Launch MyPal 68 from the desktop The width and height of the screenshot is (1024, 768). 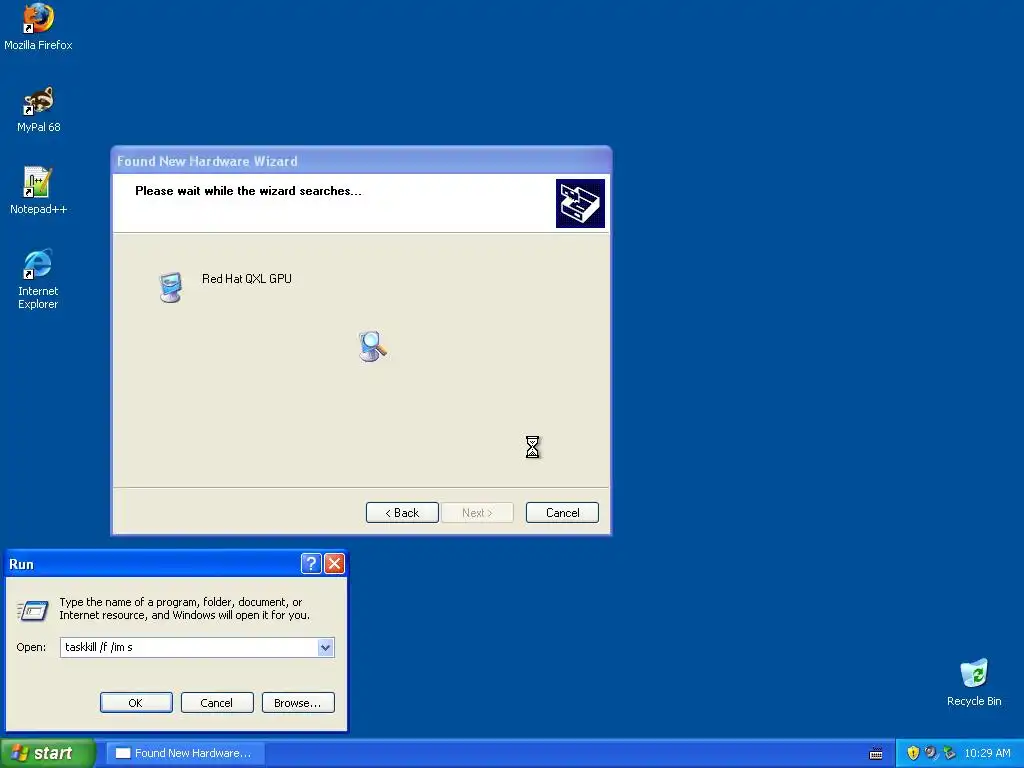[x=38, y=108]
